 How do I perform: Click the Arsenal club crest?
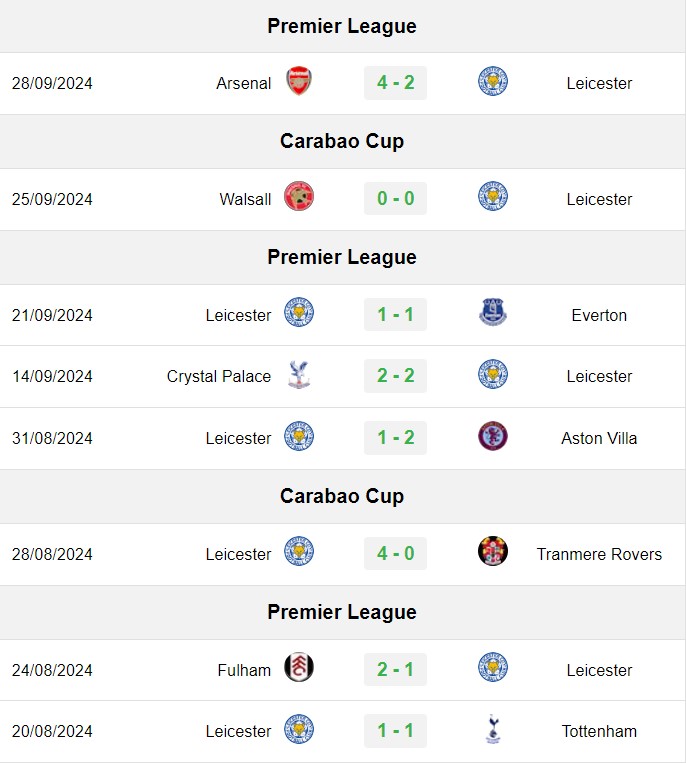[299, 81]
